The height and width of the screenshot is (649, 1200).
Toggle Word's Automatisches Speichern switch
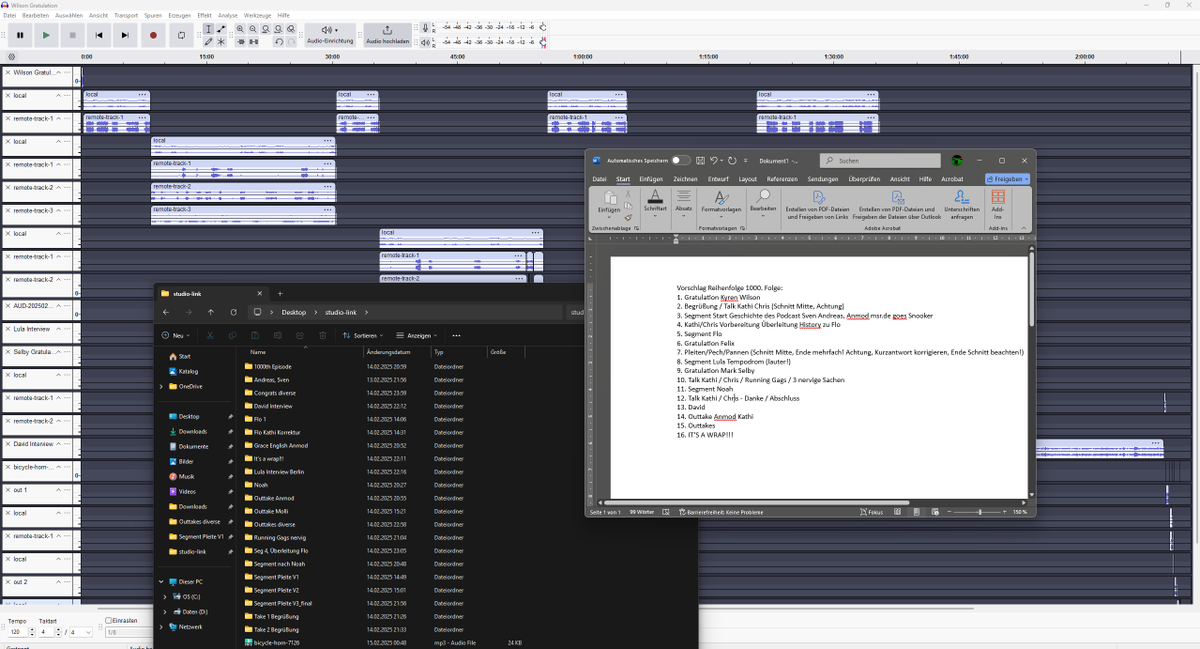[680, 160]
